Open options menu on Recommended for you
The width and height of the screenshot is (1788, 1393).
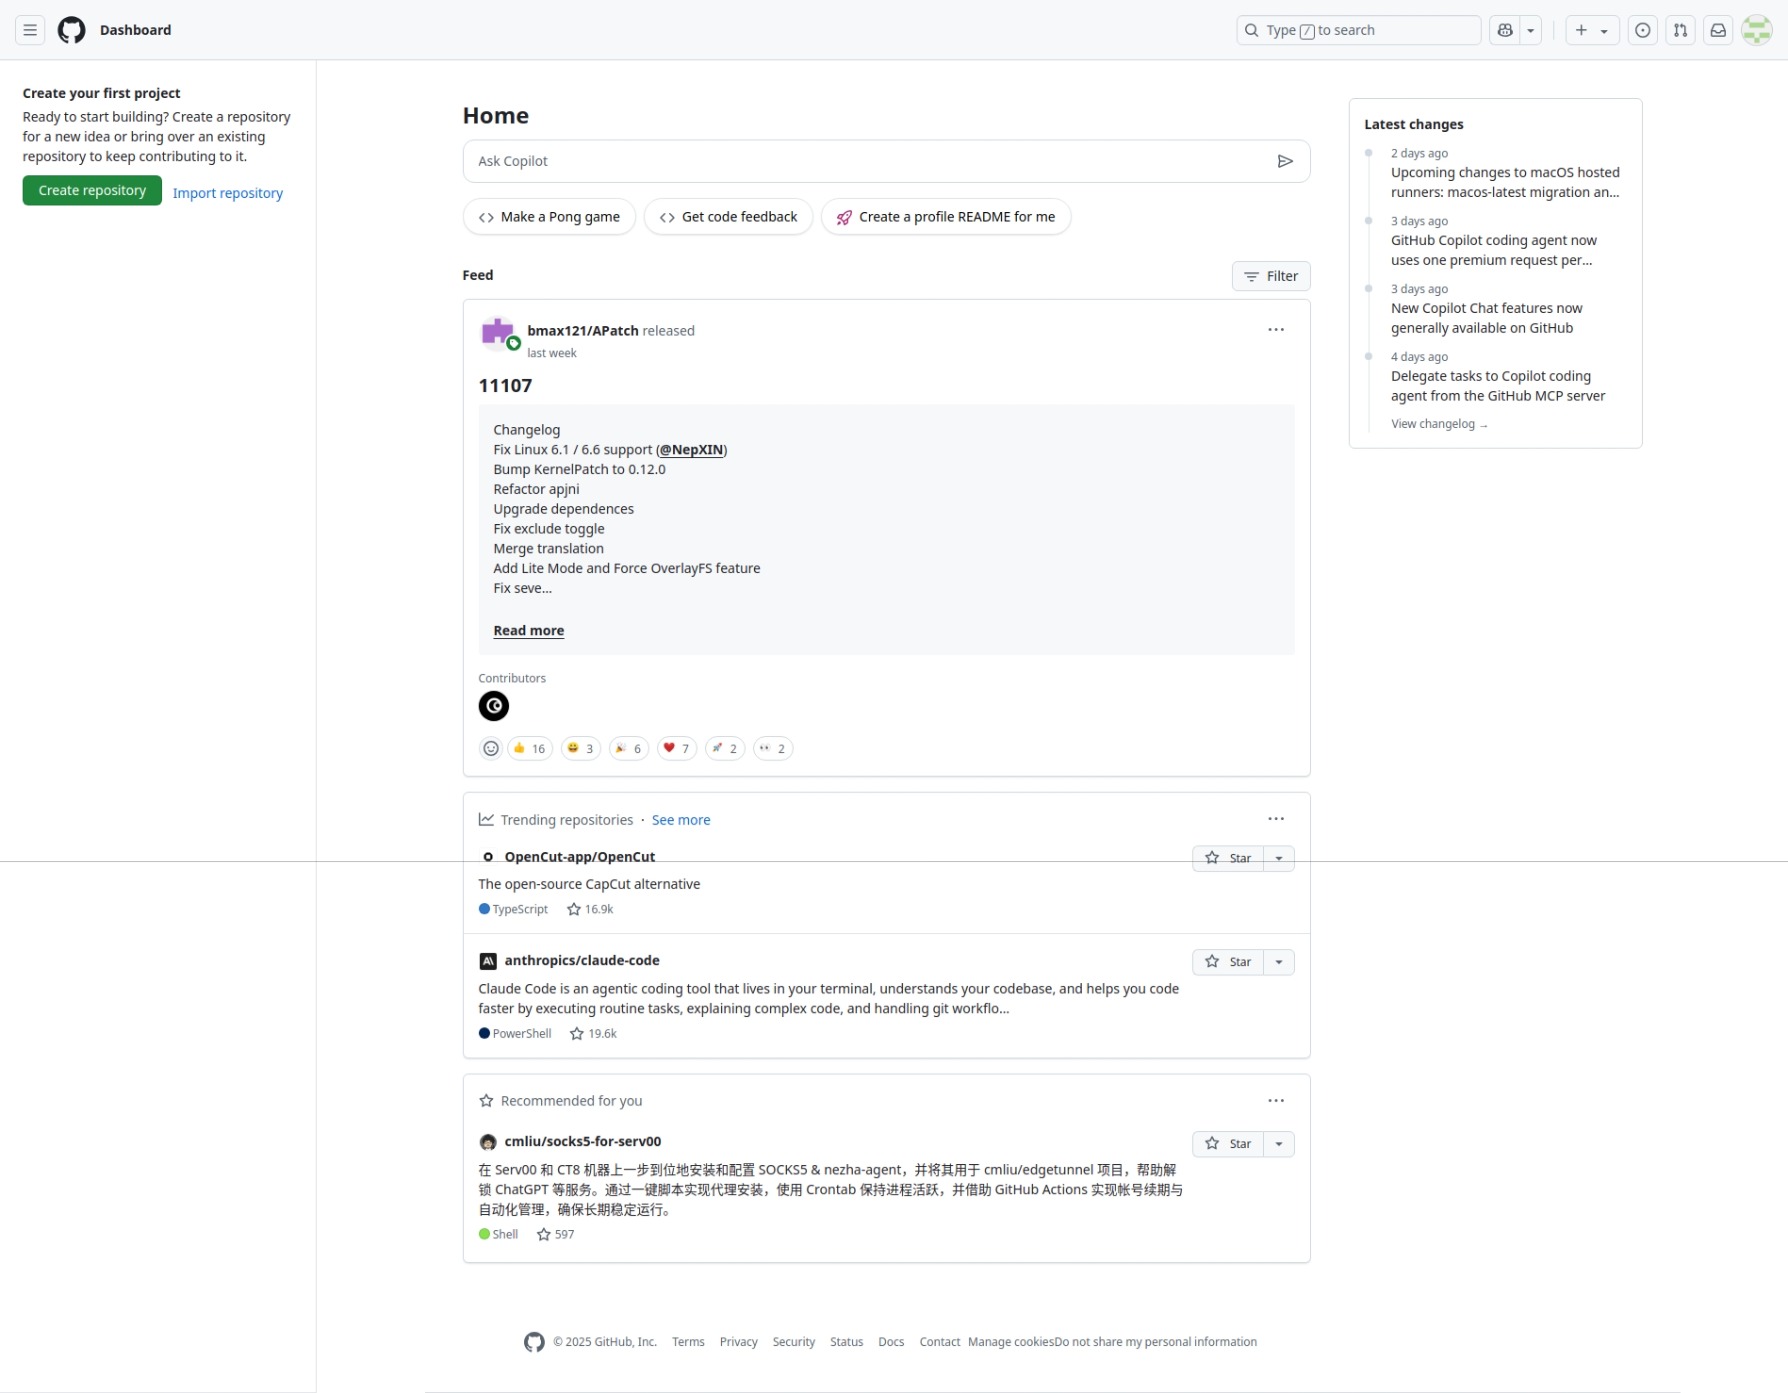[1276, 1101]
